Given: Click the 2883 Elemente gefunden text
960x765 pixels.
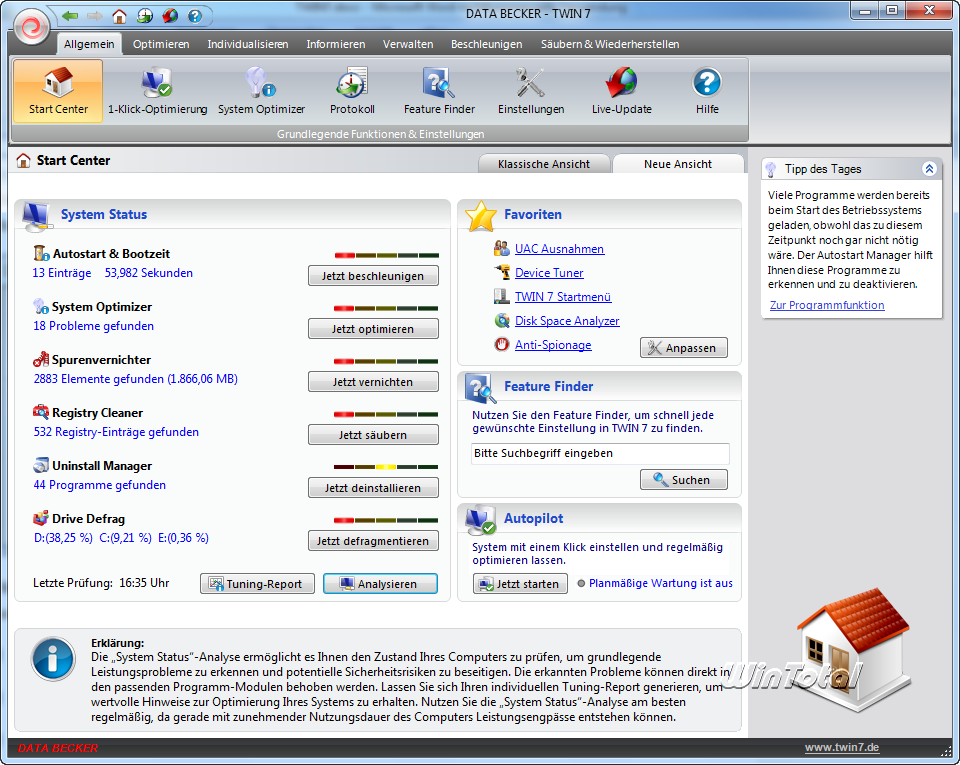Looking at the screenshot, I should point(136,379).
